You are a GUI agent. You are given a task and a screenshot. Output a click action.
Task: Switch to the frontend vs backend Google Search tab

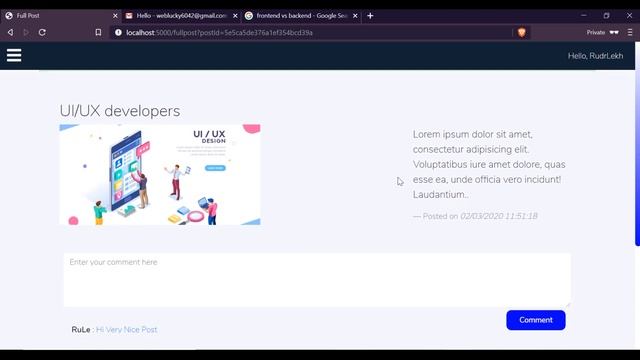(301, 16)
